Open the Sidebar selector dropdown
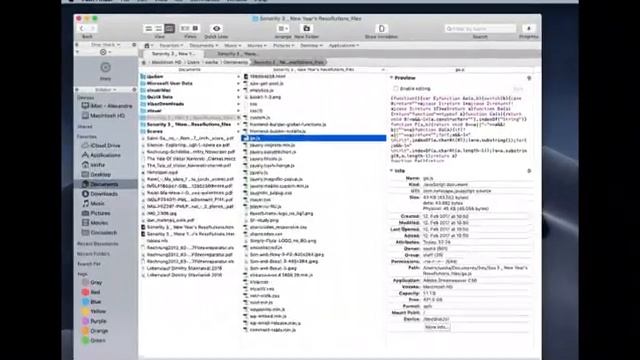640x360 pixels. 105,90
